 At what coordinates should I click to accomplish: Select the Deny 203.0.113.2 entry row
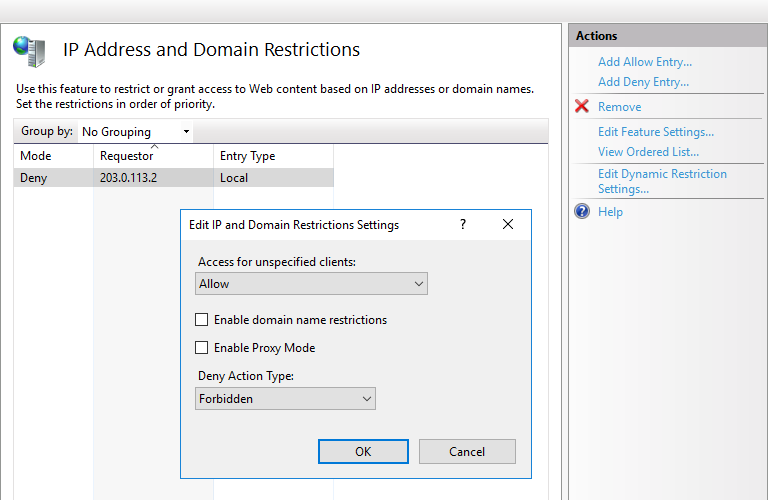click(127, 178)
